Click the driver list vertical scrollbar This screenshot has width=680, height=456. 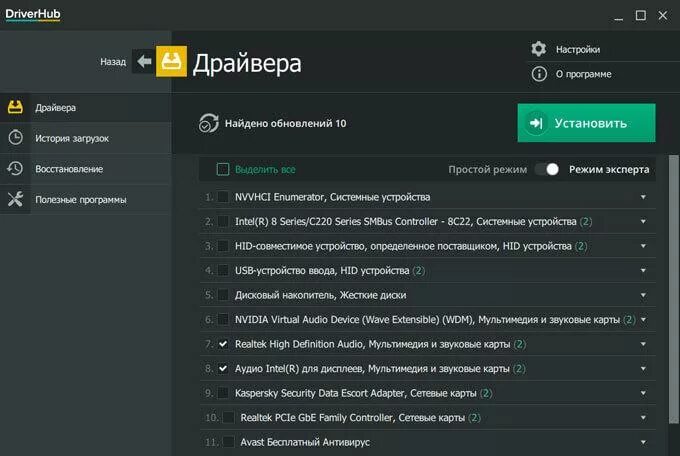tap(673, 289)
